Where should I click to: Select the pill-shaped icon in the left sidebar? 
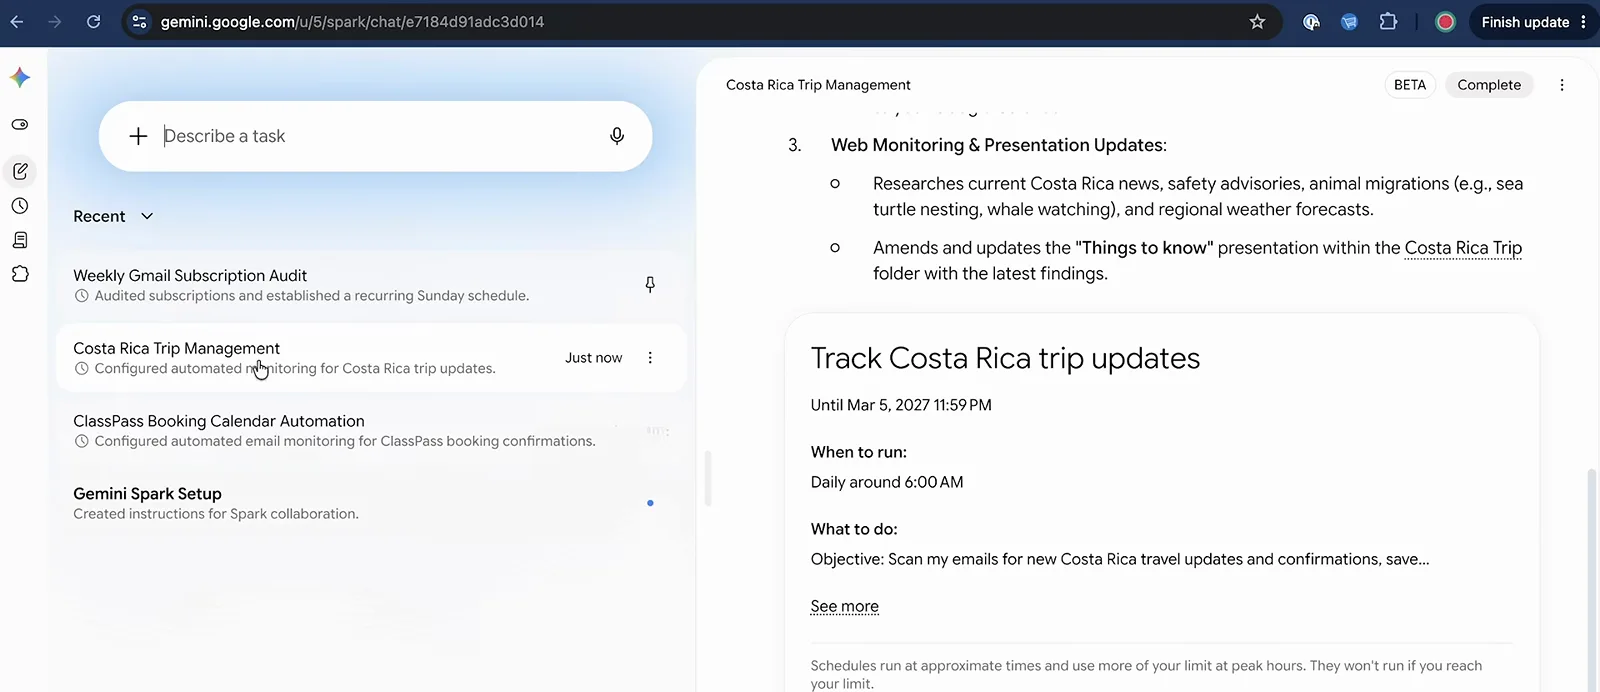tap(20, 125)
